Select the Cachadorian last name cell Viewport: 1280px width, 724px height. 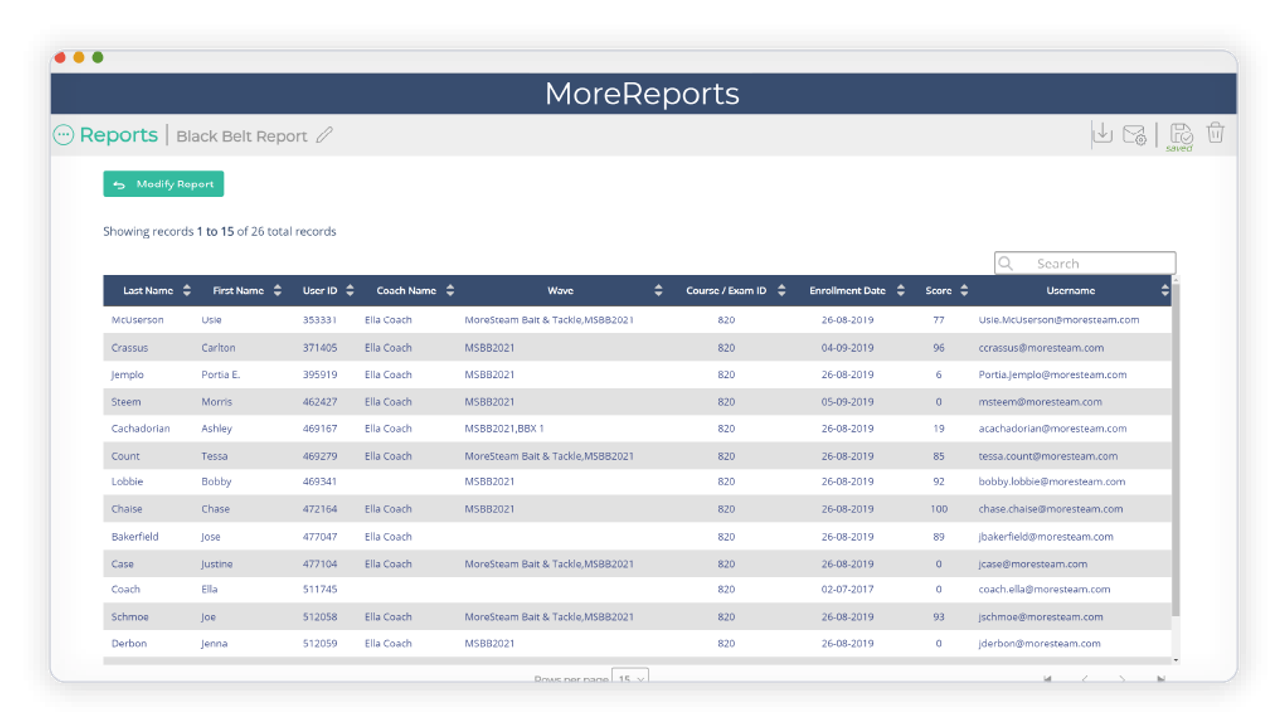(140, 428)
